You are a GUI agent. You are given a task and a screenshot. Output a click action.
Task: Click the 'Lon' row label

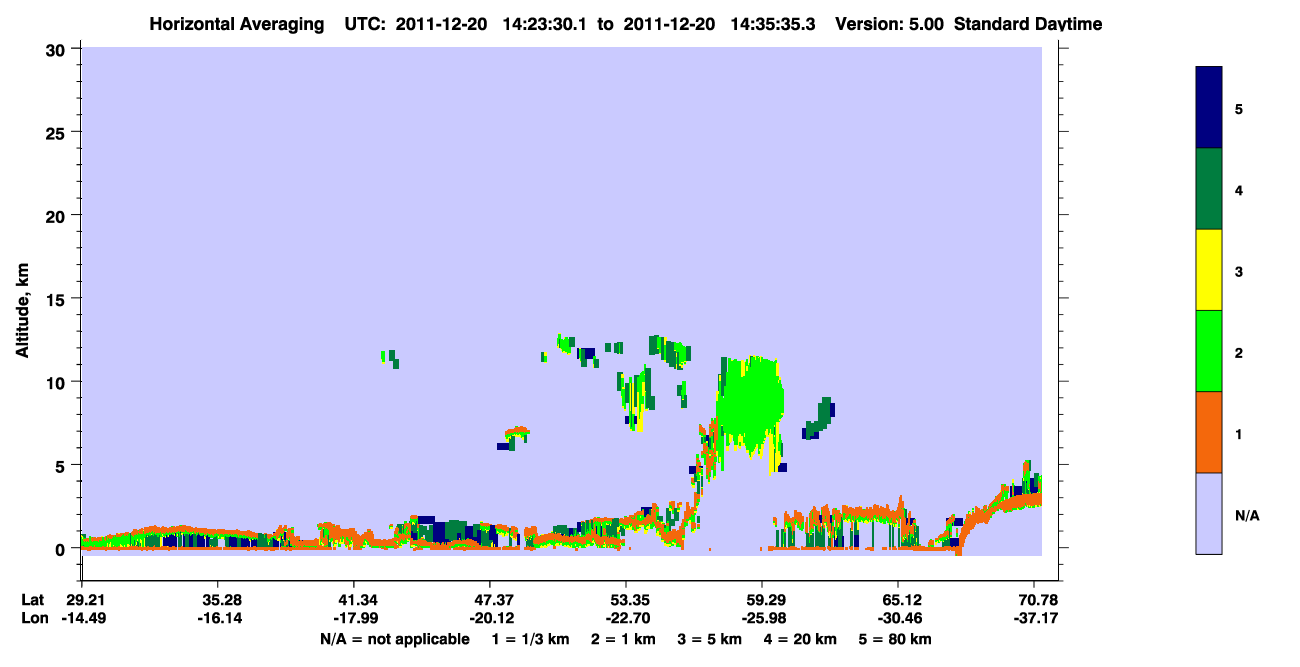pyautogui.click(x=33, y=619)
